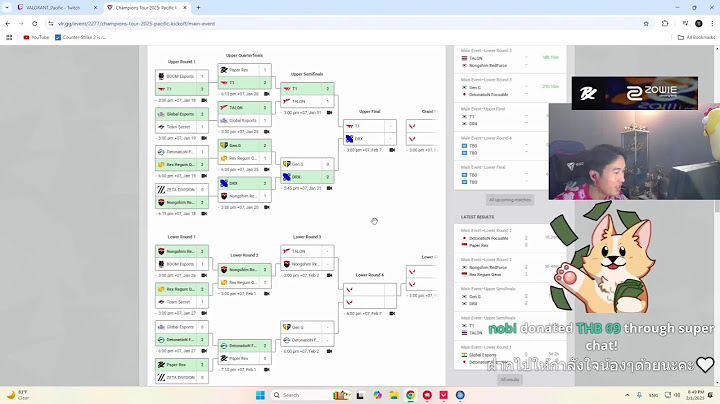Open Gen.G vs DetonatioN Lower Round 3 video icon

(x=329, y=351)
